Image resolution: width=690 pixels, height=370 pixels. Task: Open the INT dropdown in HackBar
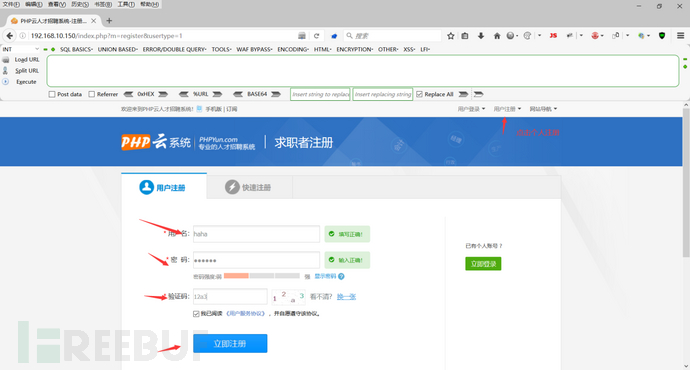(21, 49)
